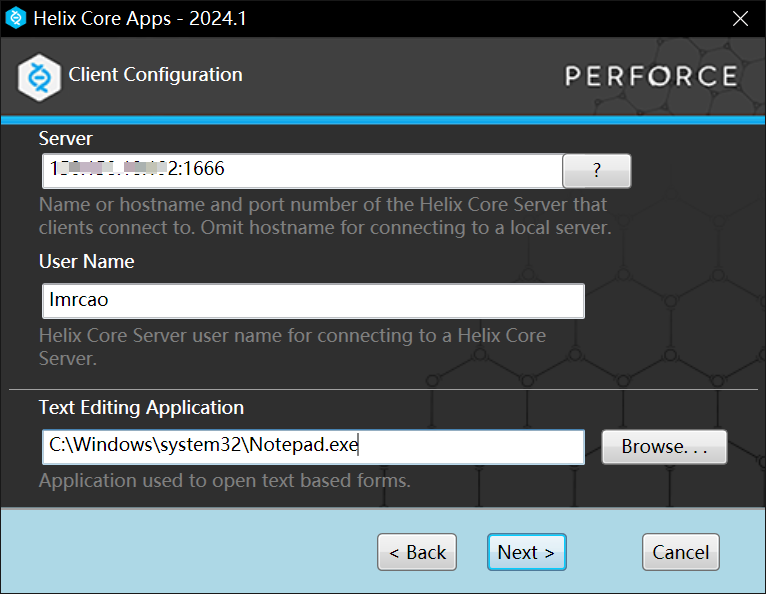Click the 'Helix Core Server user name' description
This screenshot has width=766, height=594.
coord(292,347)
